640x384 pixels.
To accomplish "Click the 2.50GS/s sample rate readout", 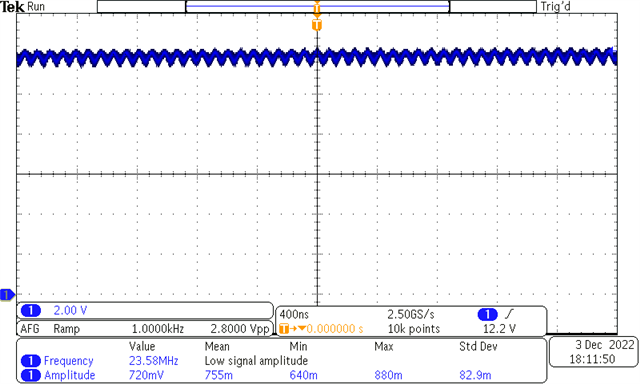I will point(411,315).
